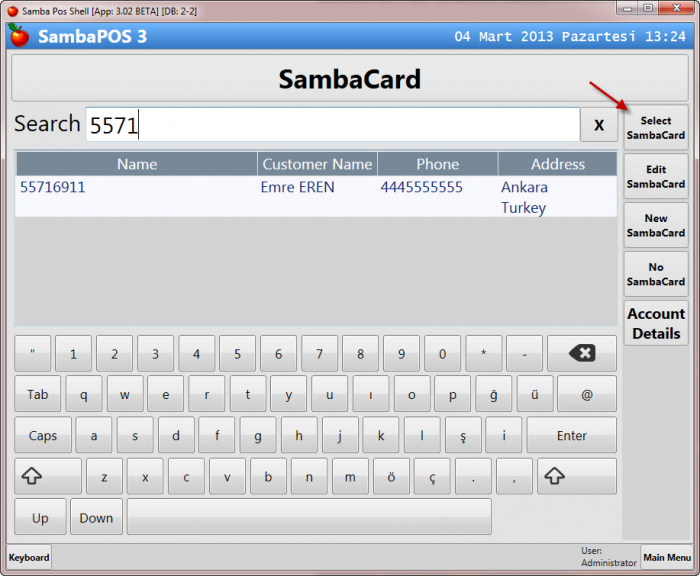Create a card with New SambaCard

655,226
